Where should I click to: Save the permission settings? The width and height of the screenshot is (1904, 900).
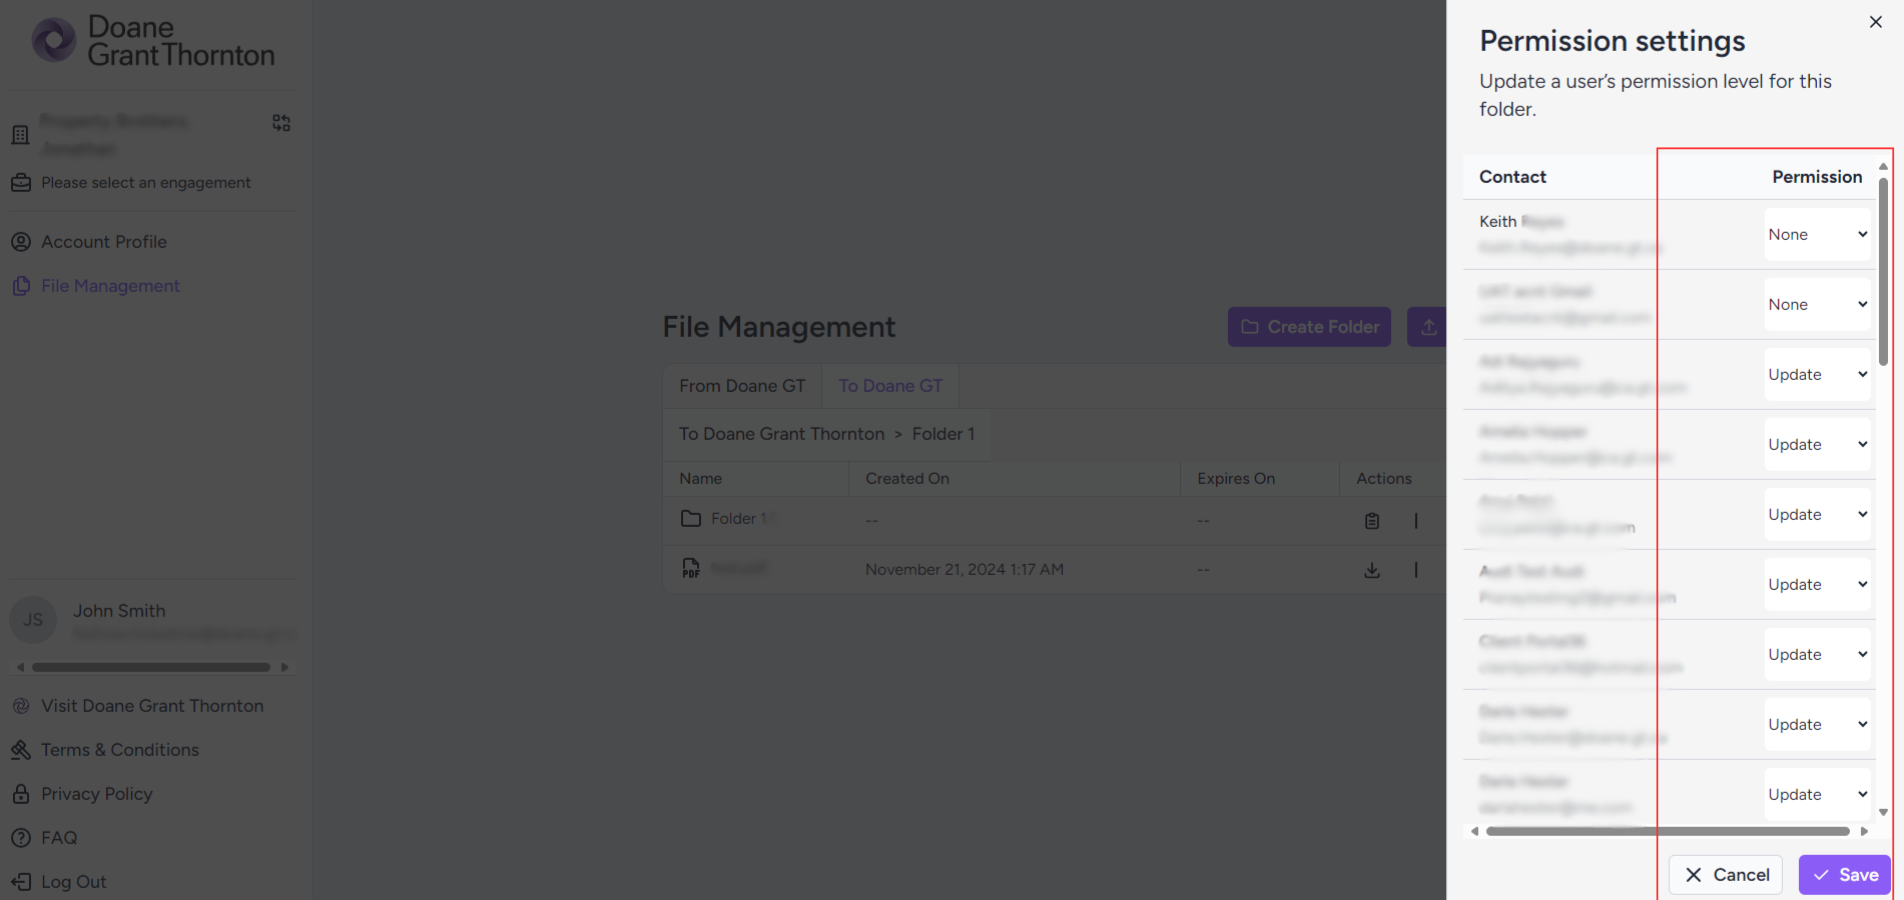point(1843,875)
